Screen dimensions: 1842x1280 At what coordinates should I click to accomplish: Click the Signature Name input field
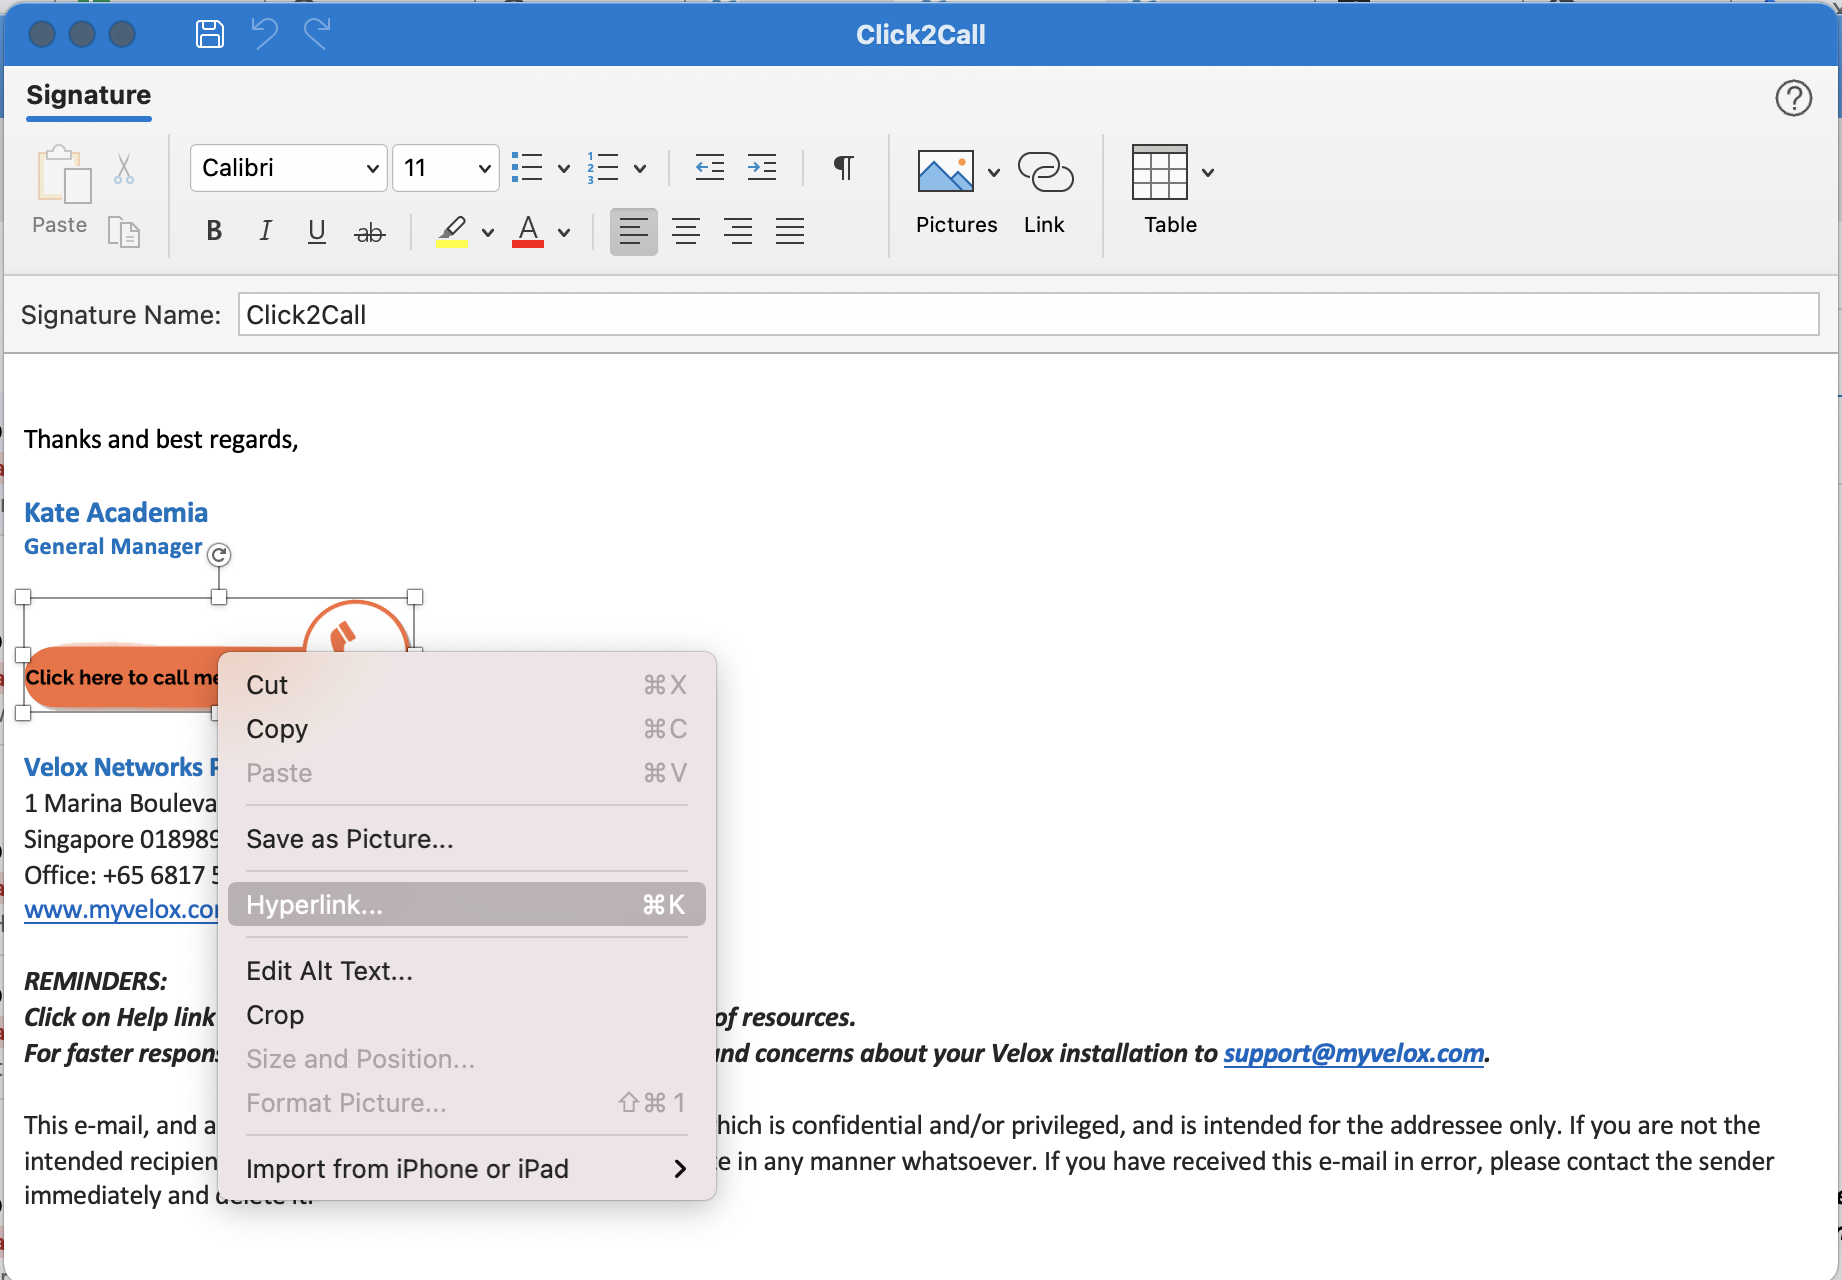(x=1028, y=315)
